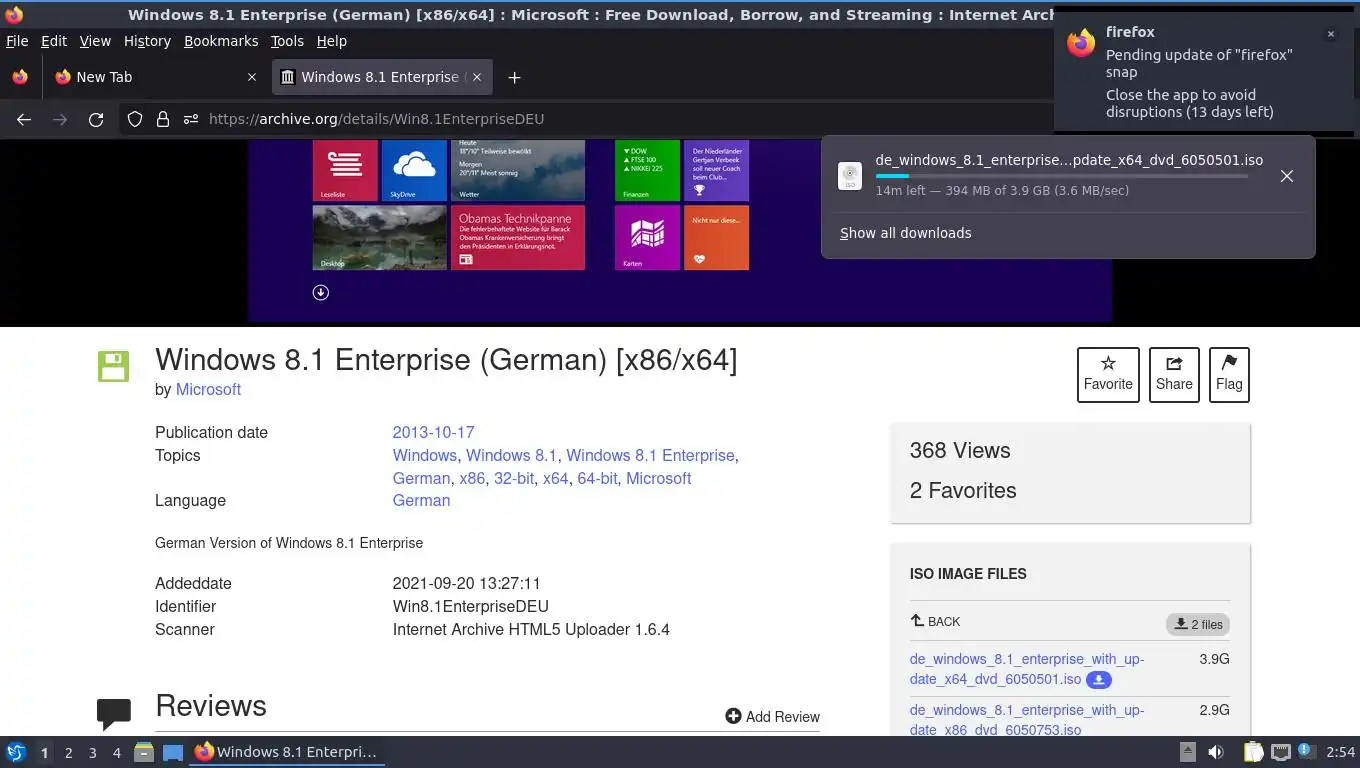Close the New Tab tab
1360x768 pixels.
coord(252,77)
